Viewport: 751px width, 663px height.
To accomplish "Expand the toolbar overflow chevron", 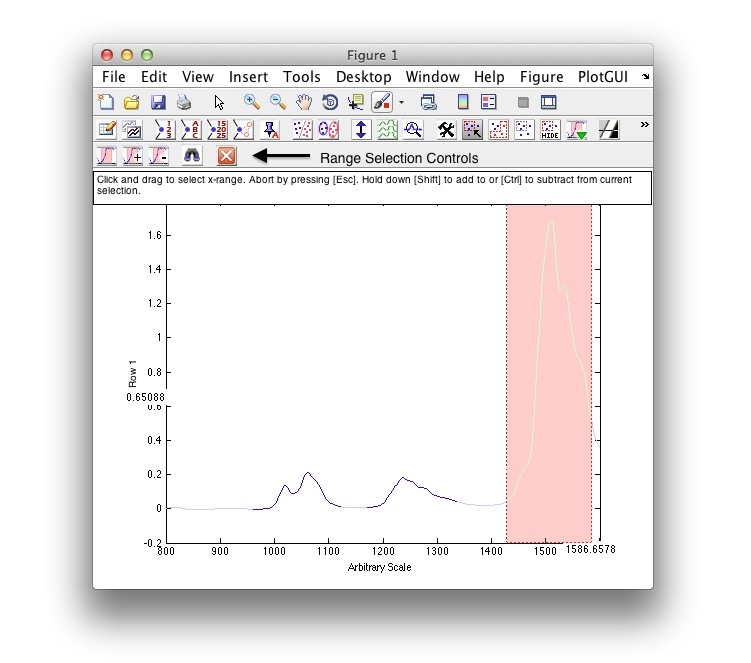I will click(644, 125).
